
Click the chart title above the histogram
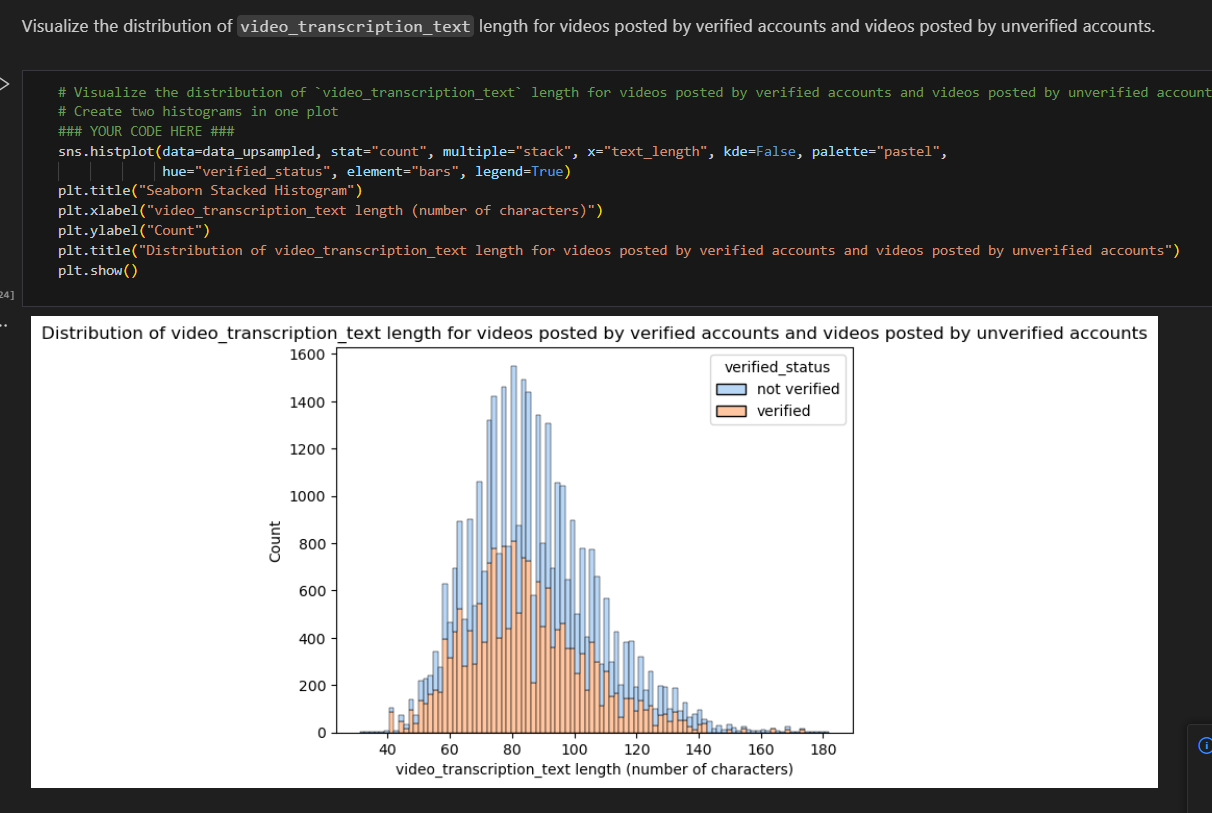[593, 333]
